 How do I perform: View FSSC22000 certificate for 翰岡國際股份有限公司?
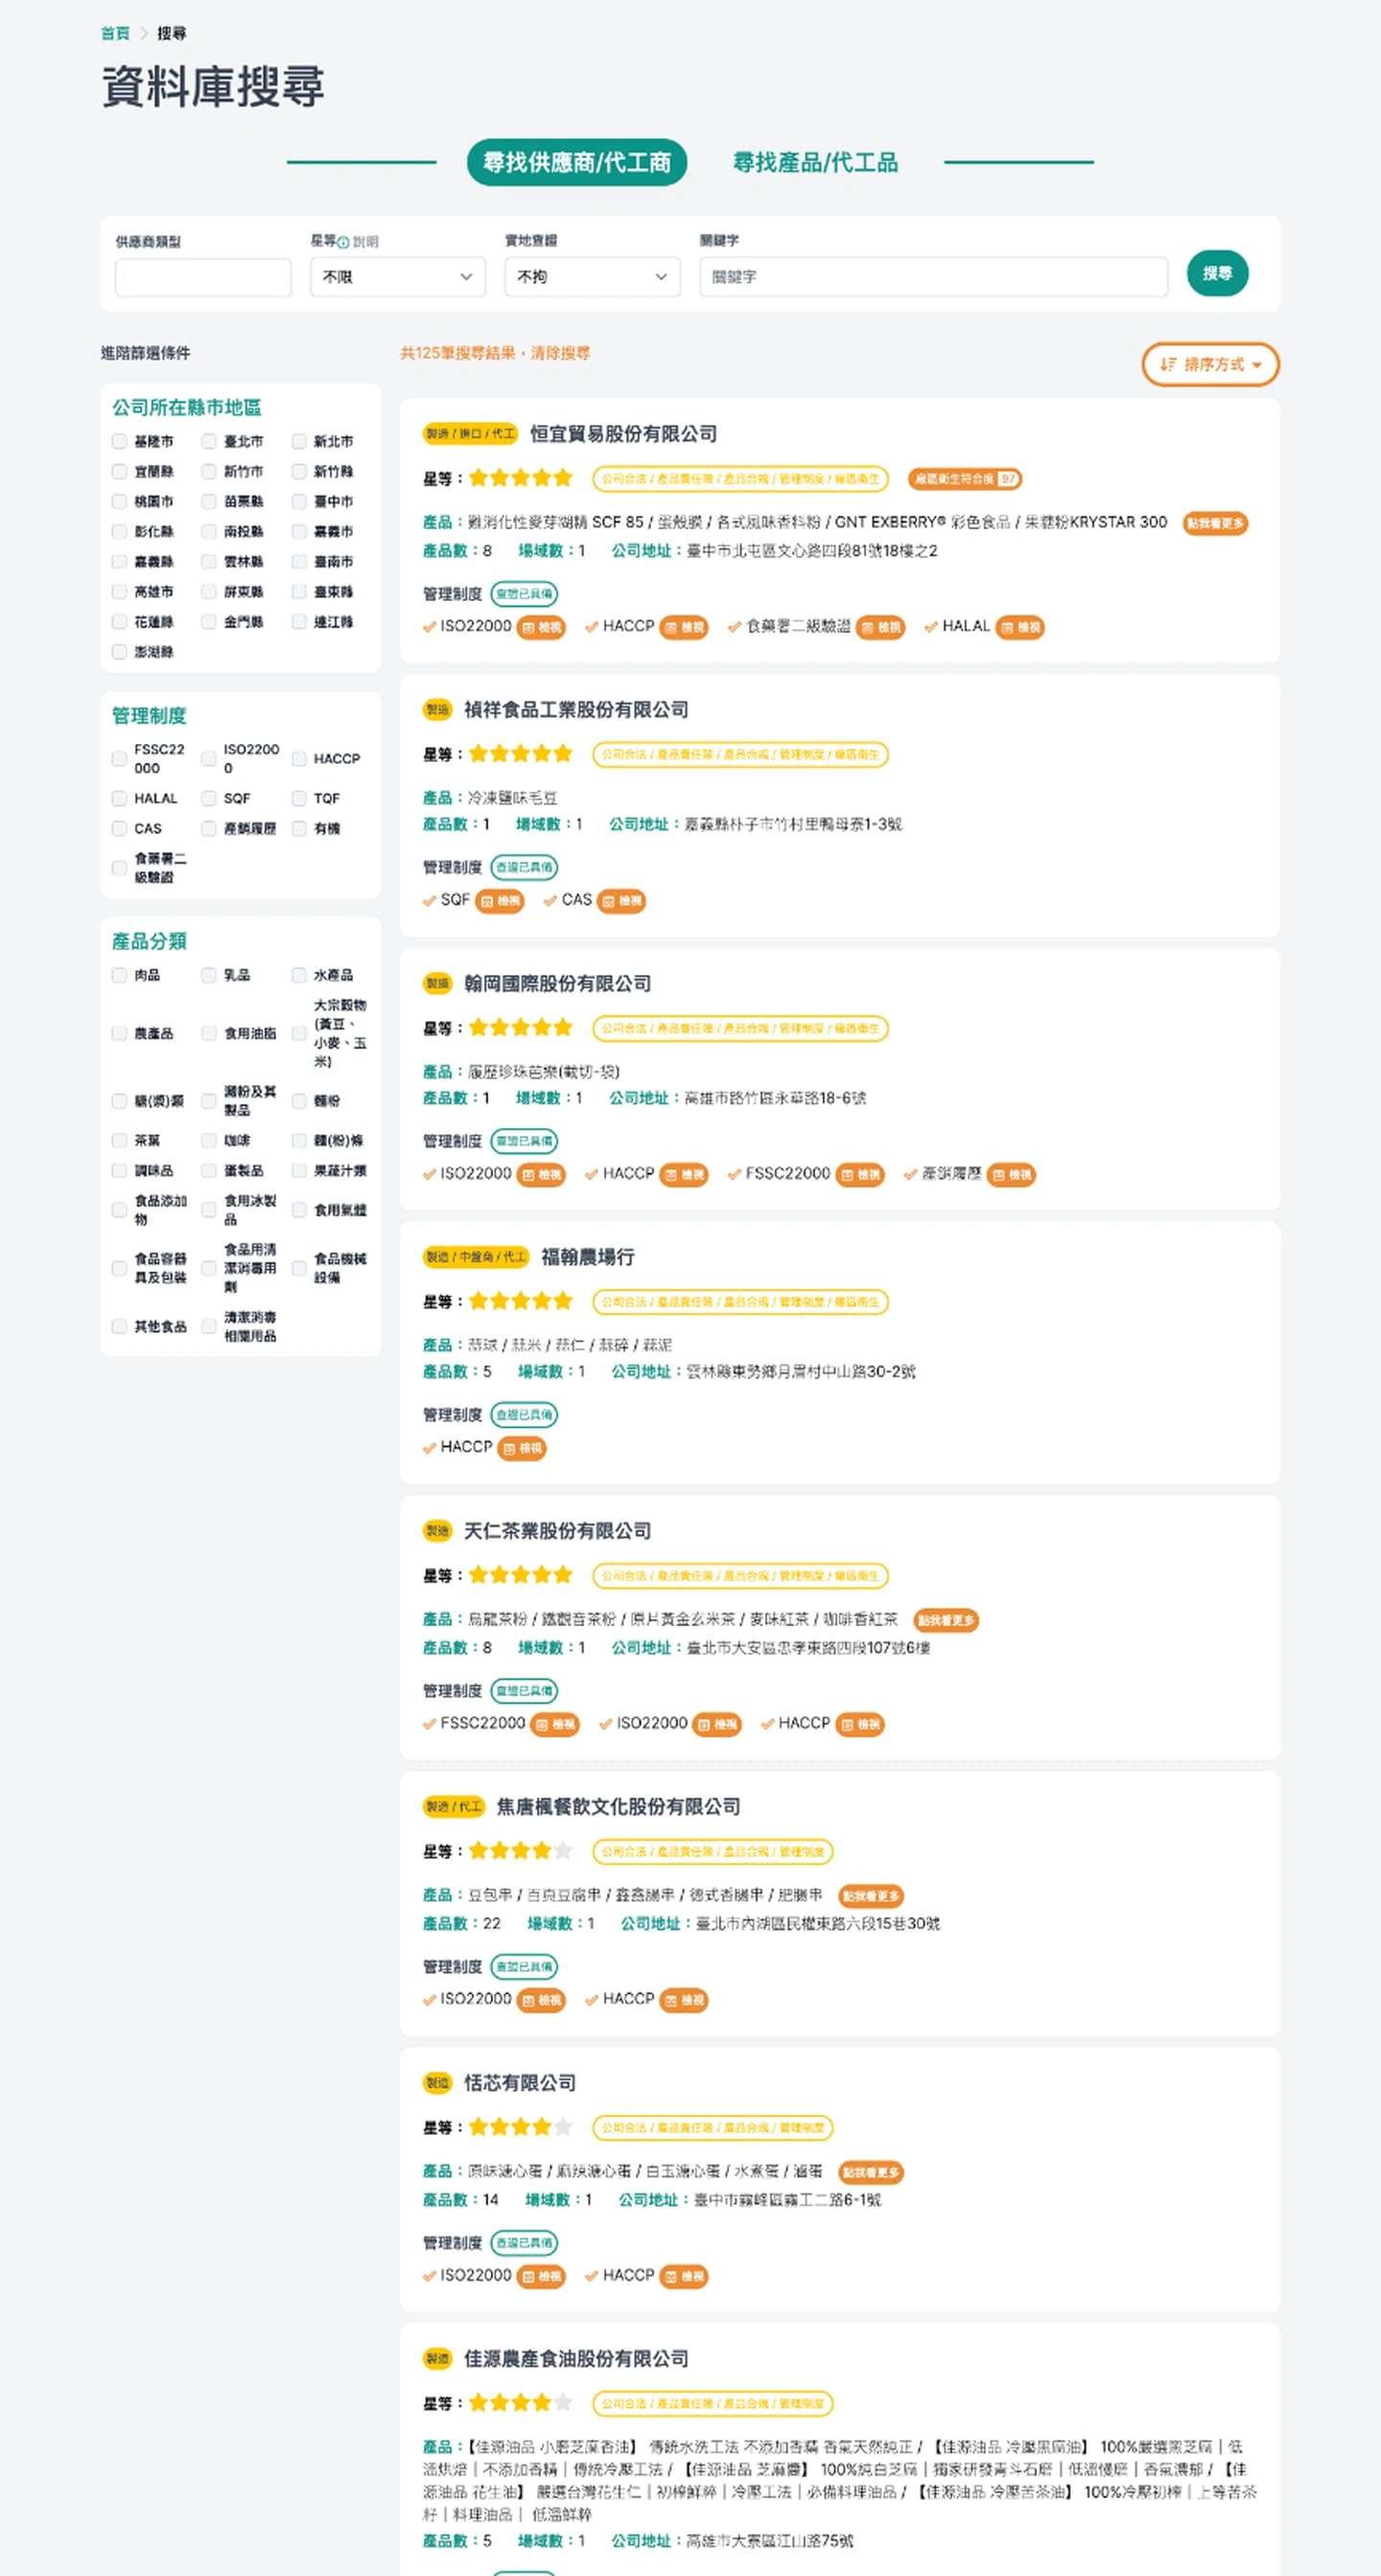(860, 1175)
